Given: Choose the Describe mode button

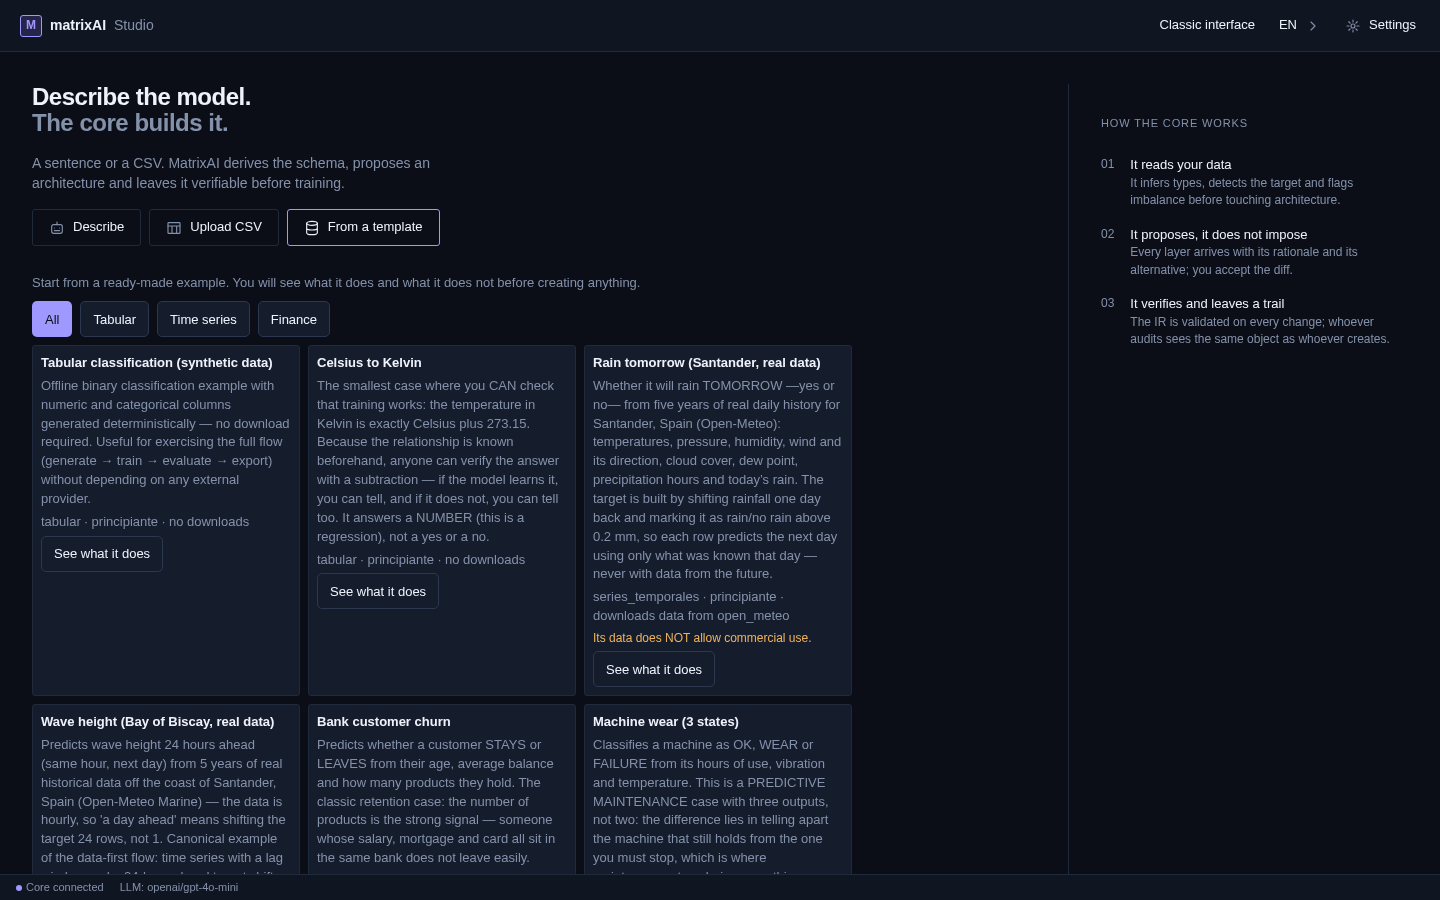Looking at the screenshot, I should coord(86,227).
